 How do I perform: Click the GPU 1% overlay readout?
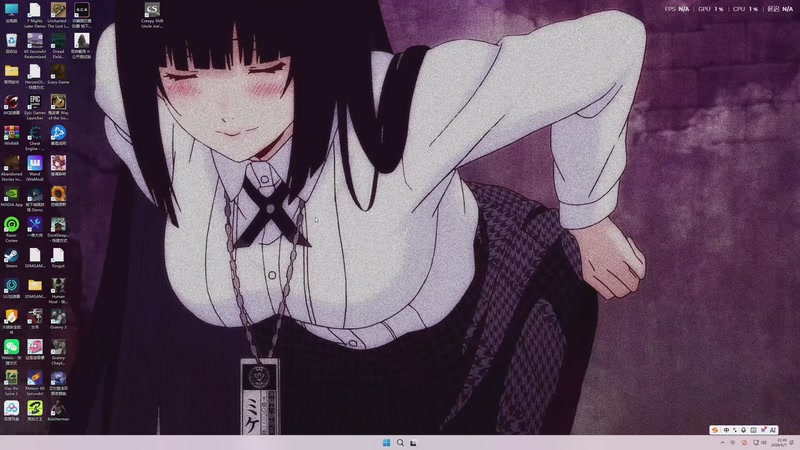tap(711, 9)
